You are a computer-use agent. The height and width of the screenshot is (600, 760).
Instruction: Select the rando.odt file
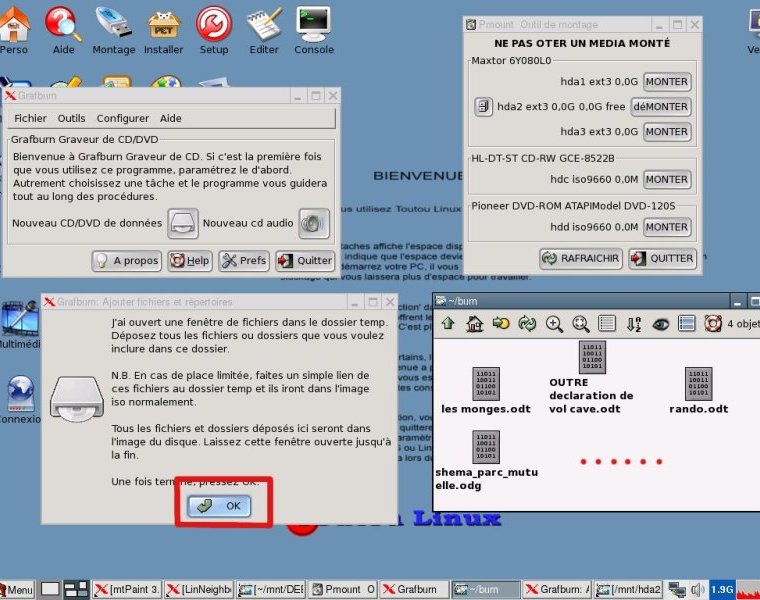click(x=698, y=391)
